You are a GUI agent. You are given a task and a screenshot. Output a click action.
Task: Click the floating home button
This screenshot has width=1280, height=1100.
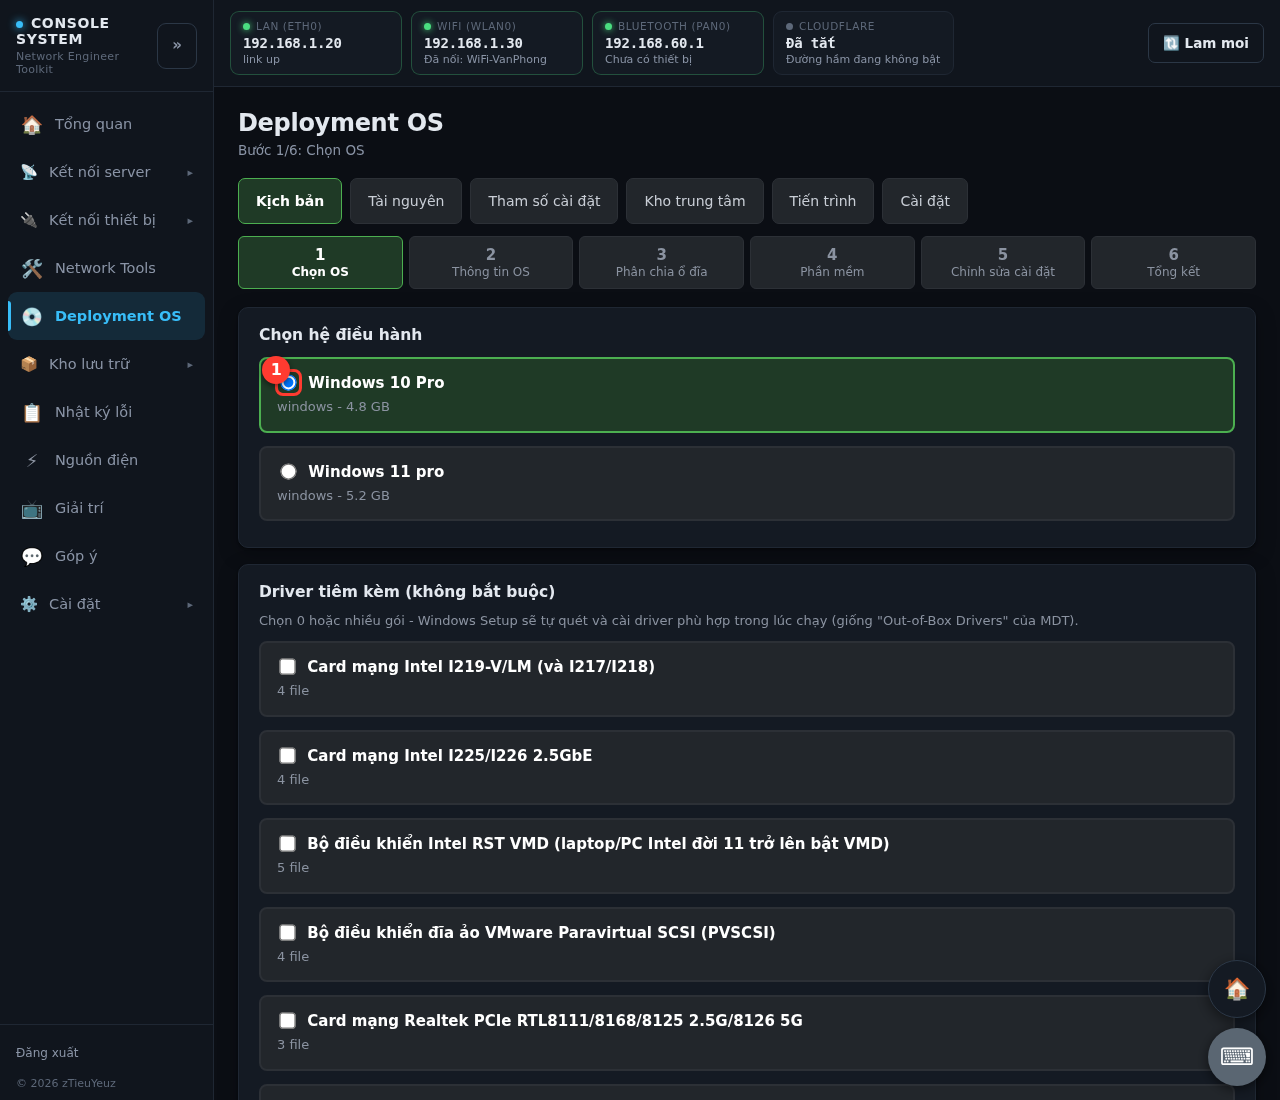tap(1237, 989)
